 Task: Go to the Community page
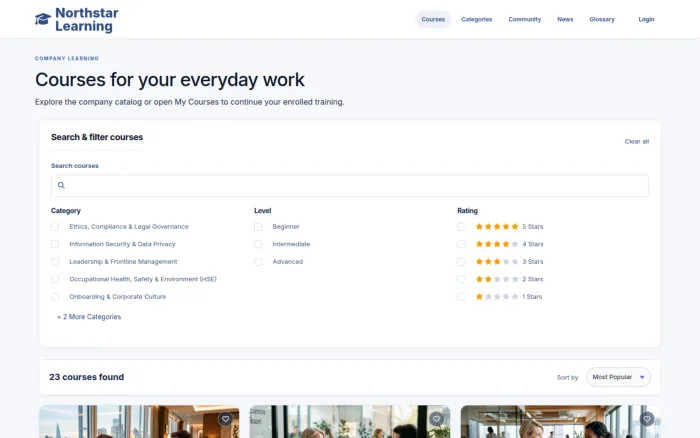pos(525,19)
